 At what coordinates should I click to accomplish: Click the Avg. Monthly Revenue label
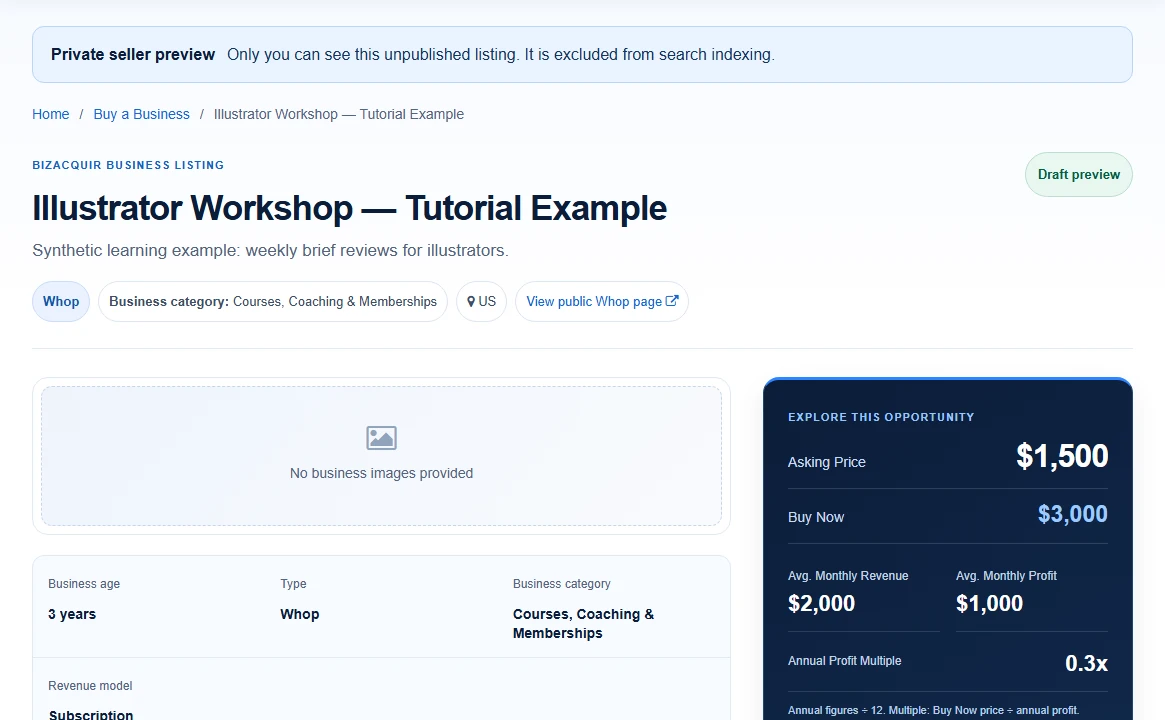click(848, 576)
